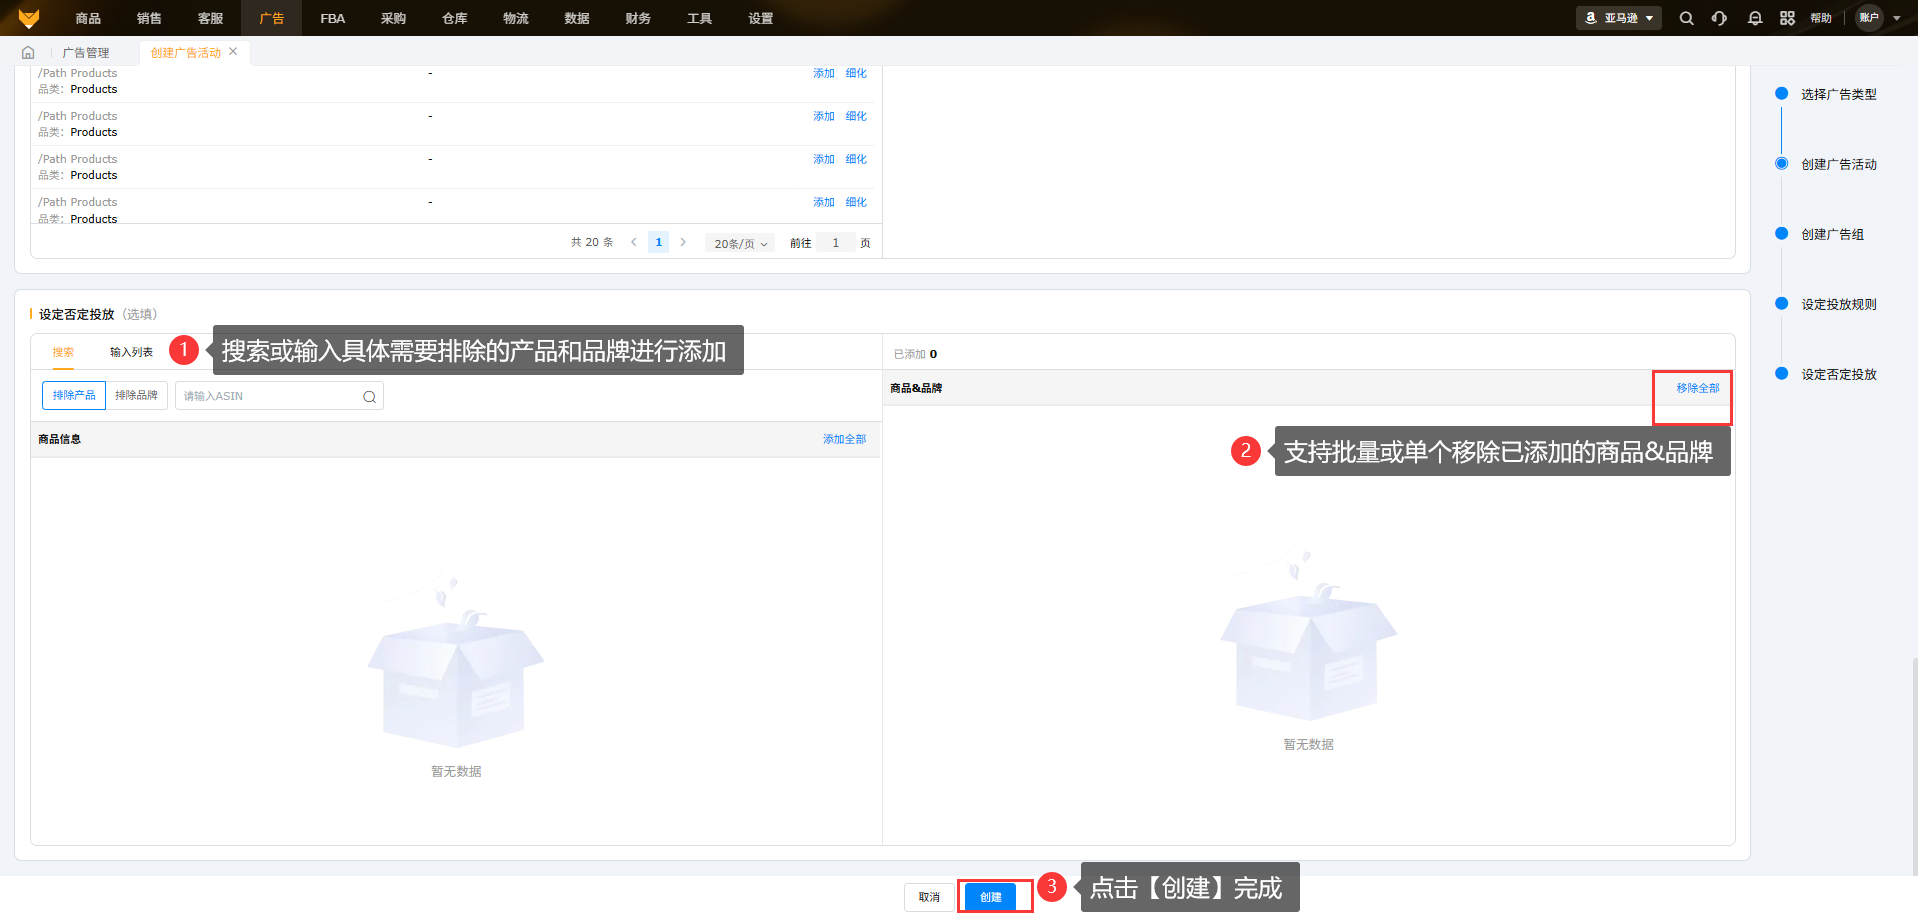Viewport: 1918px width, 916px height.
Task: Open the global search magnifier icon
Action: (1686, 18)
